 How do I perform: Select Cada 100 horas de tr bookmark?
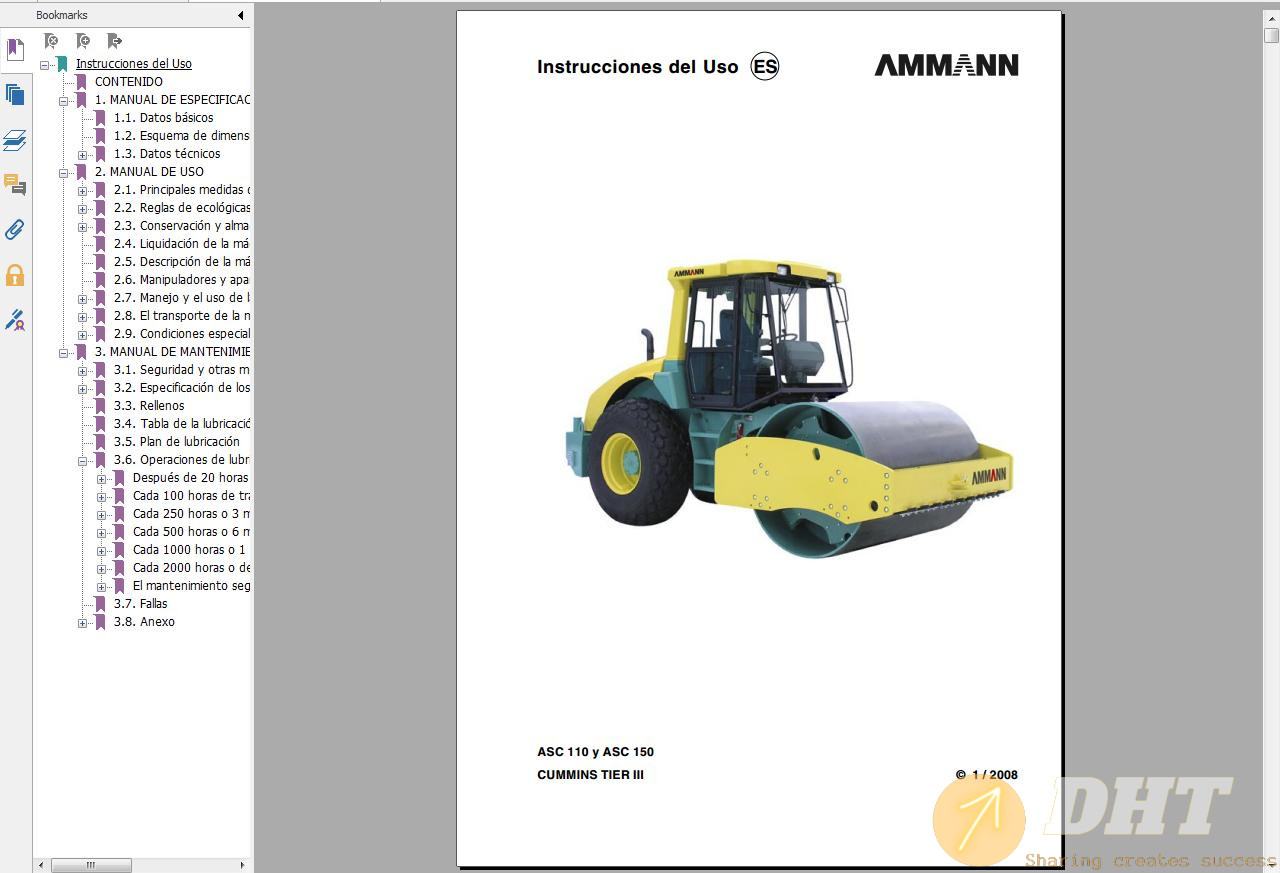[x=191, y=496]
